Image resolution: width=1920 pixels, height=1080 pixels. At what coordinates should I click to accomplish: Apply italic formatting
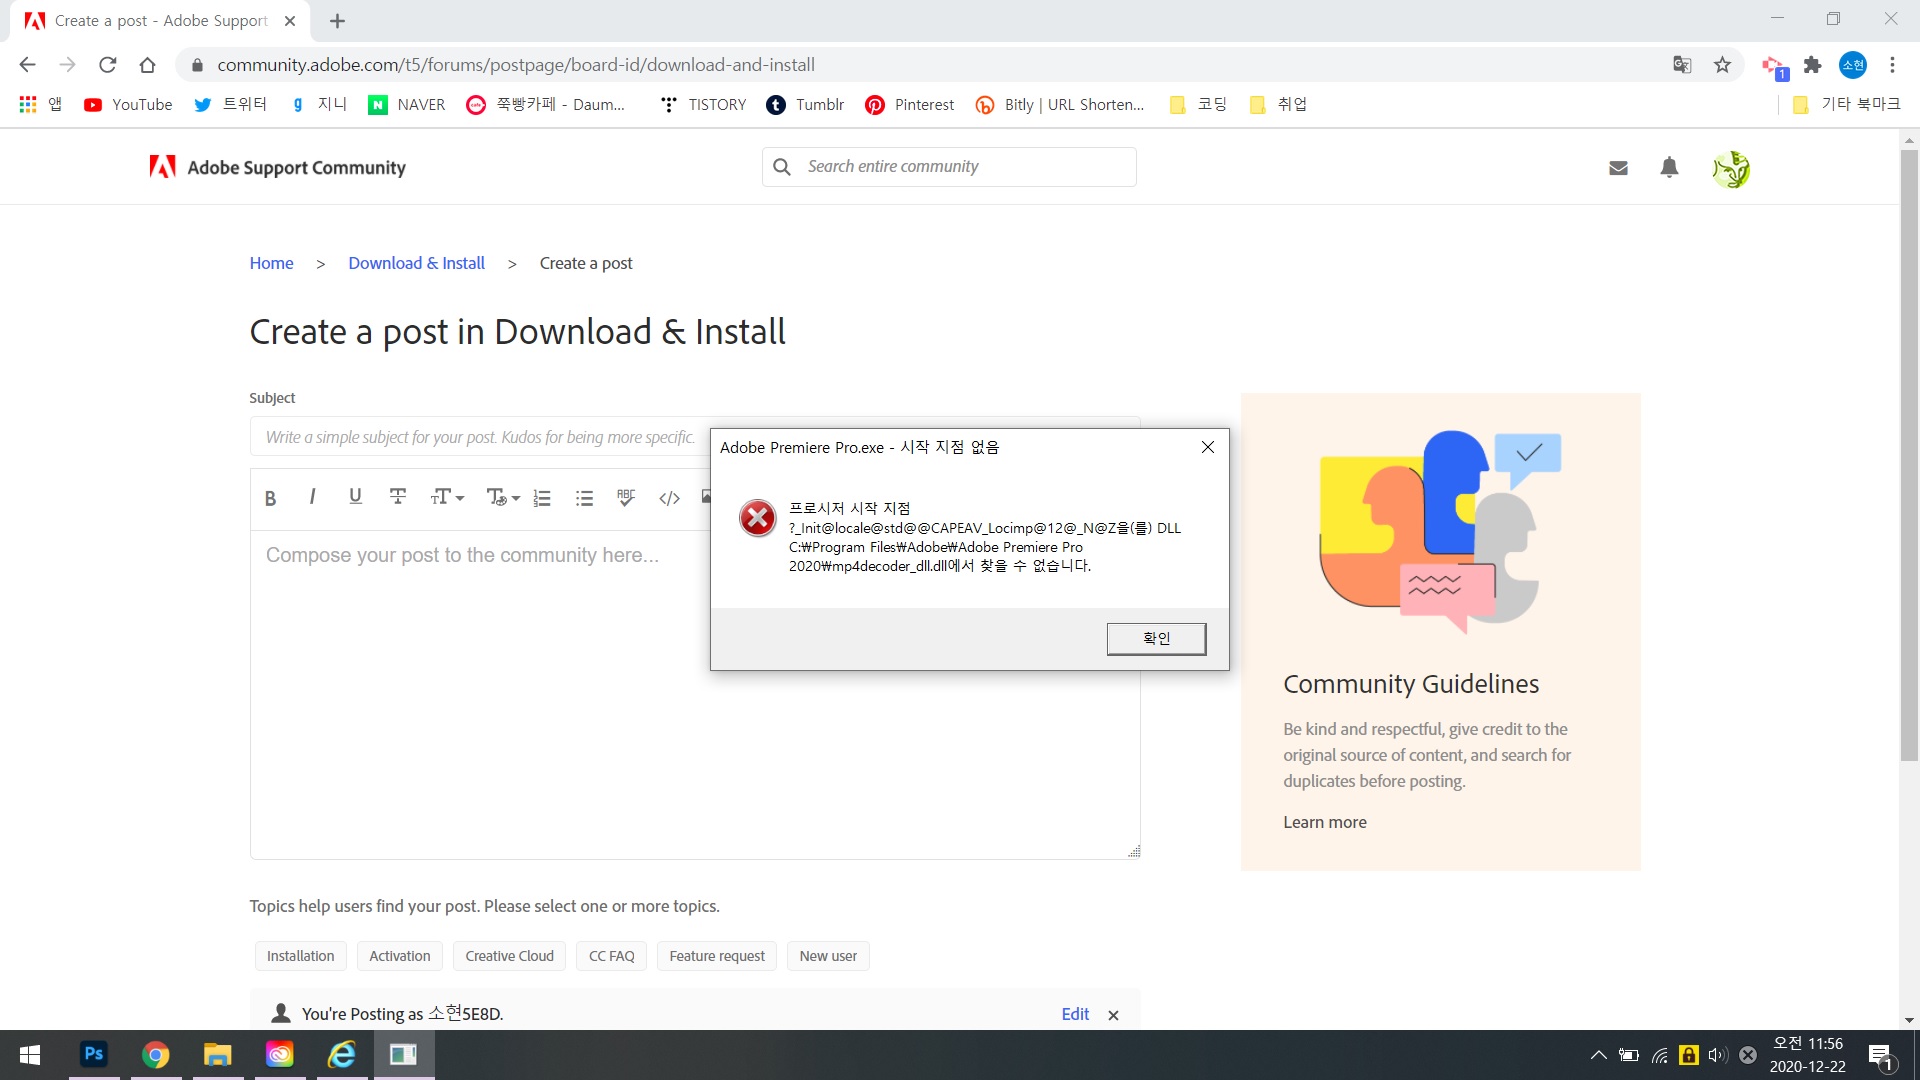coord(312,497)
